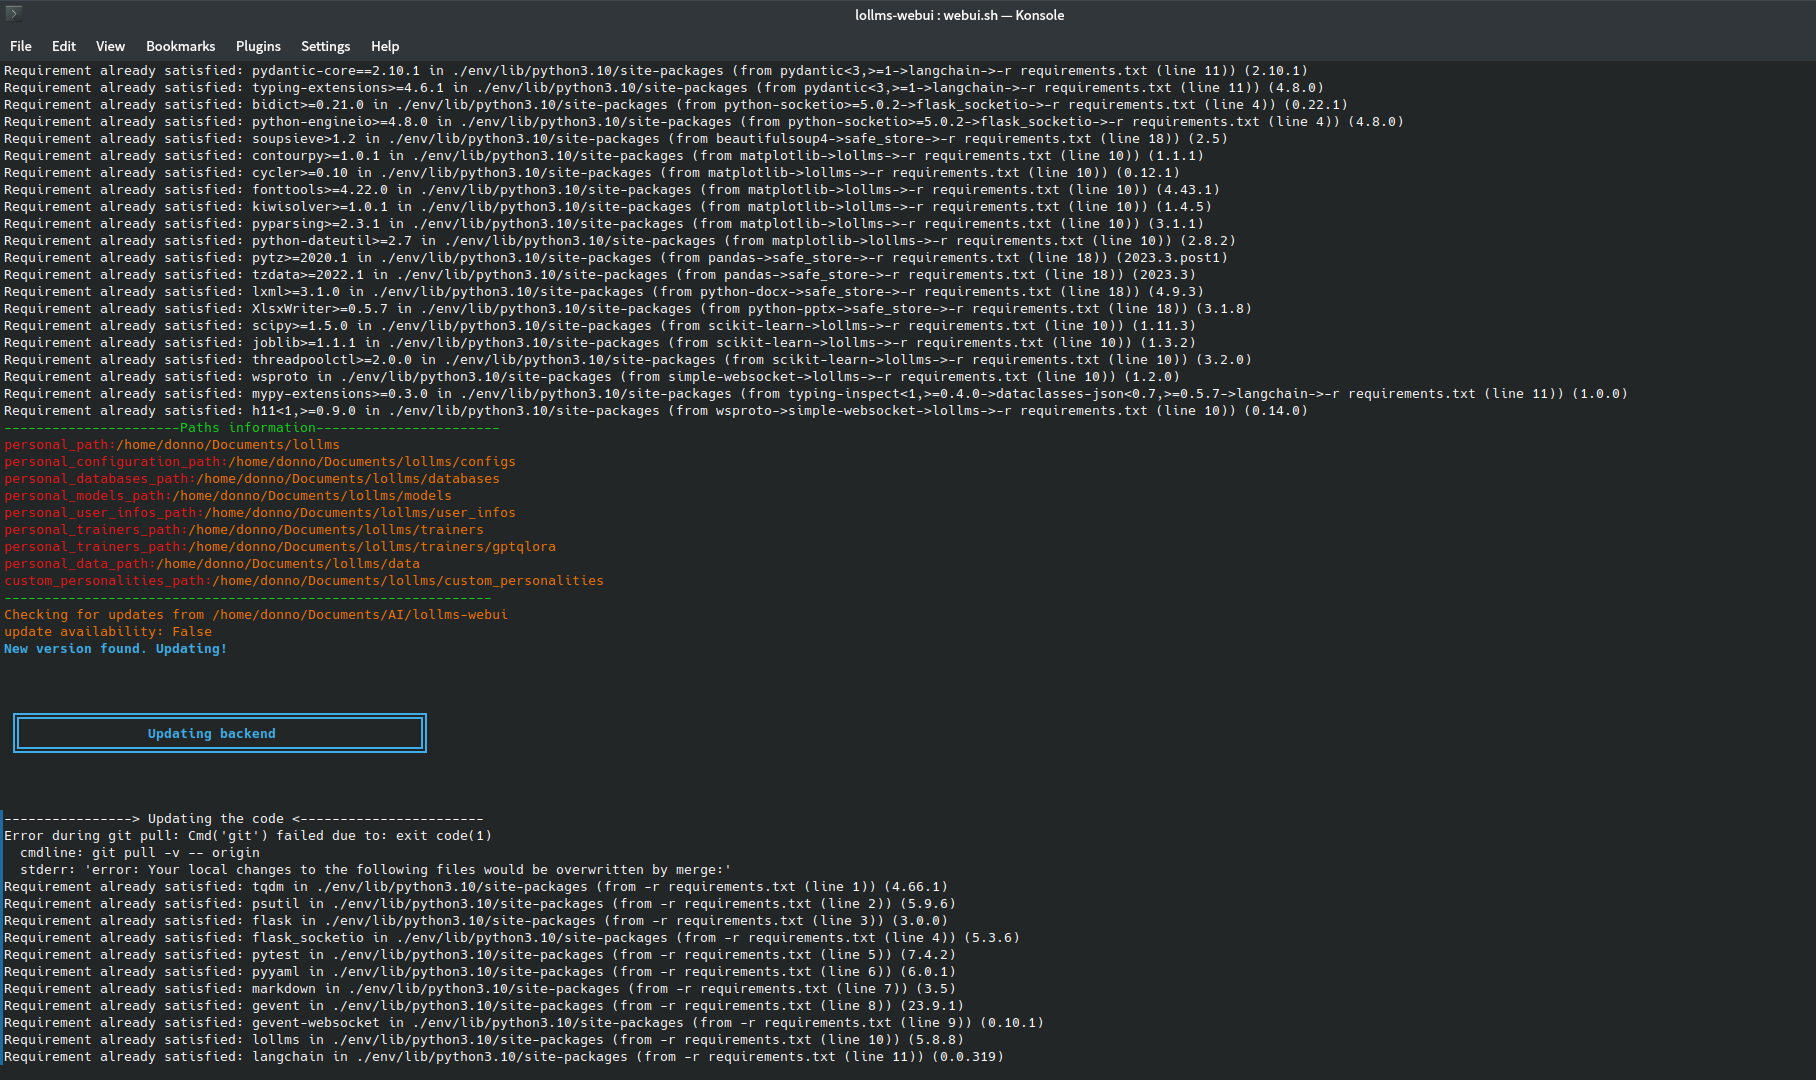Screen dimensions: 1816x1080
Task: Click the New version found. Updating! message
Action: point(115,648)
